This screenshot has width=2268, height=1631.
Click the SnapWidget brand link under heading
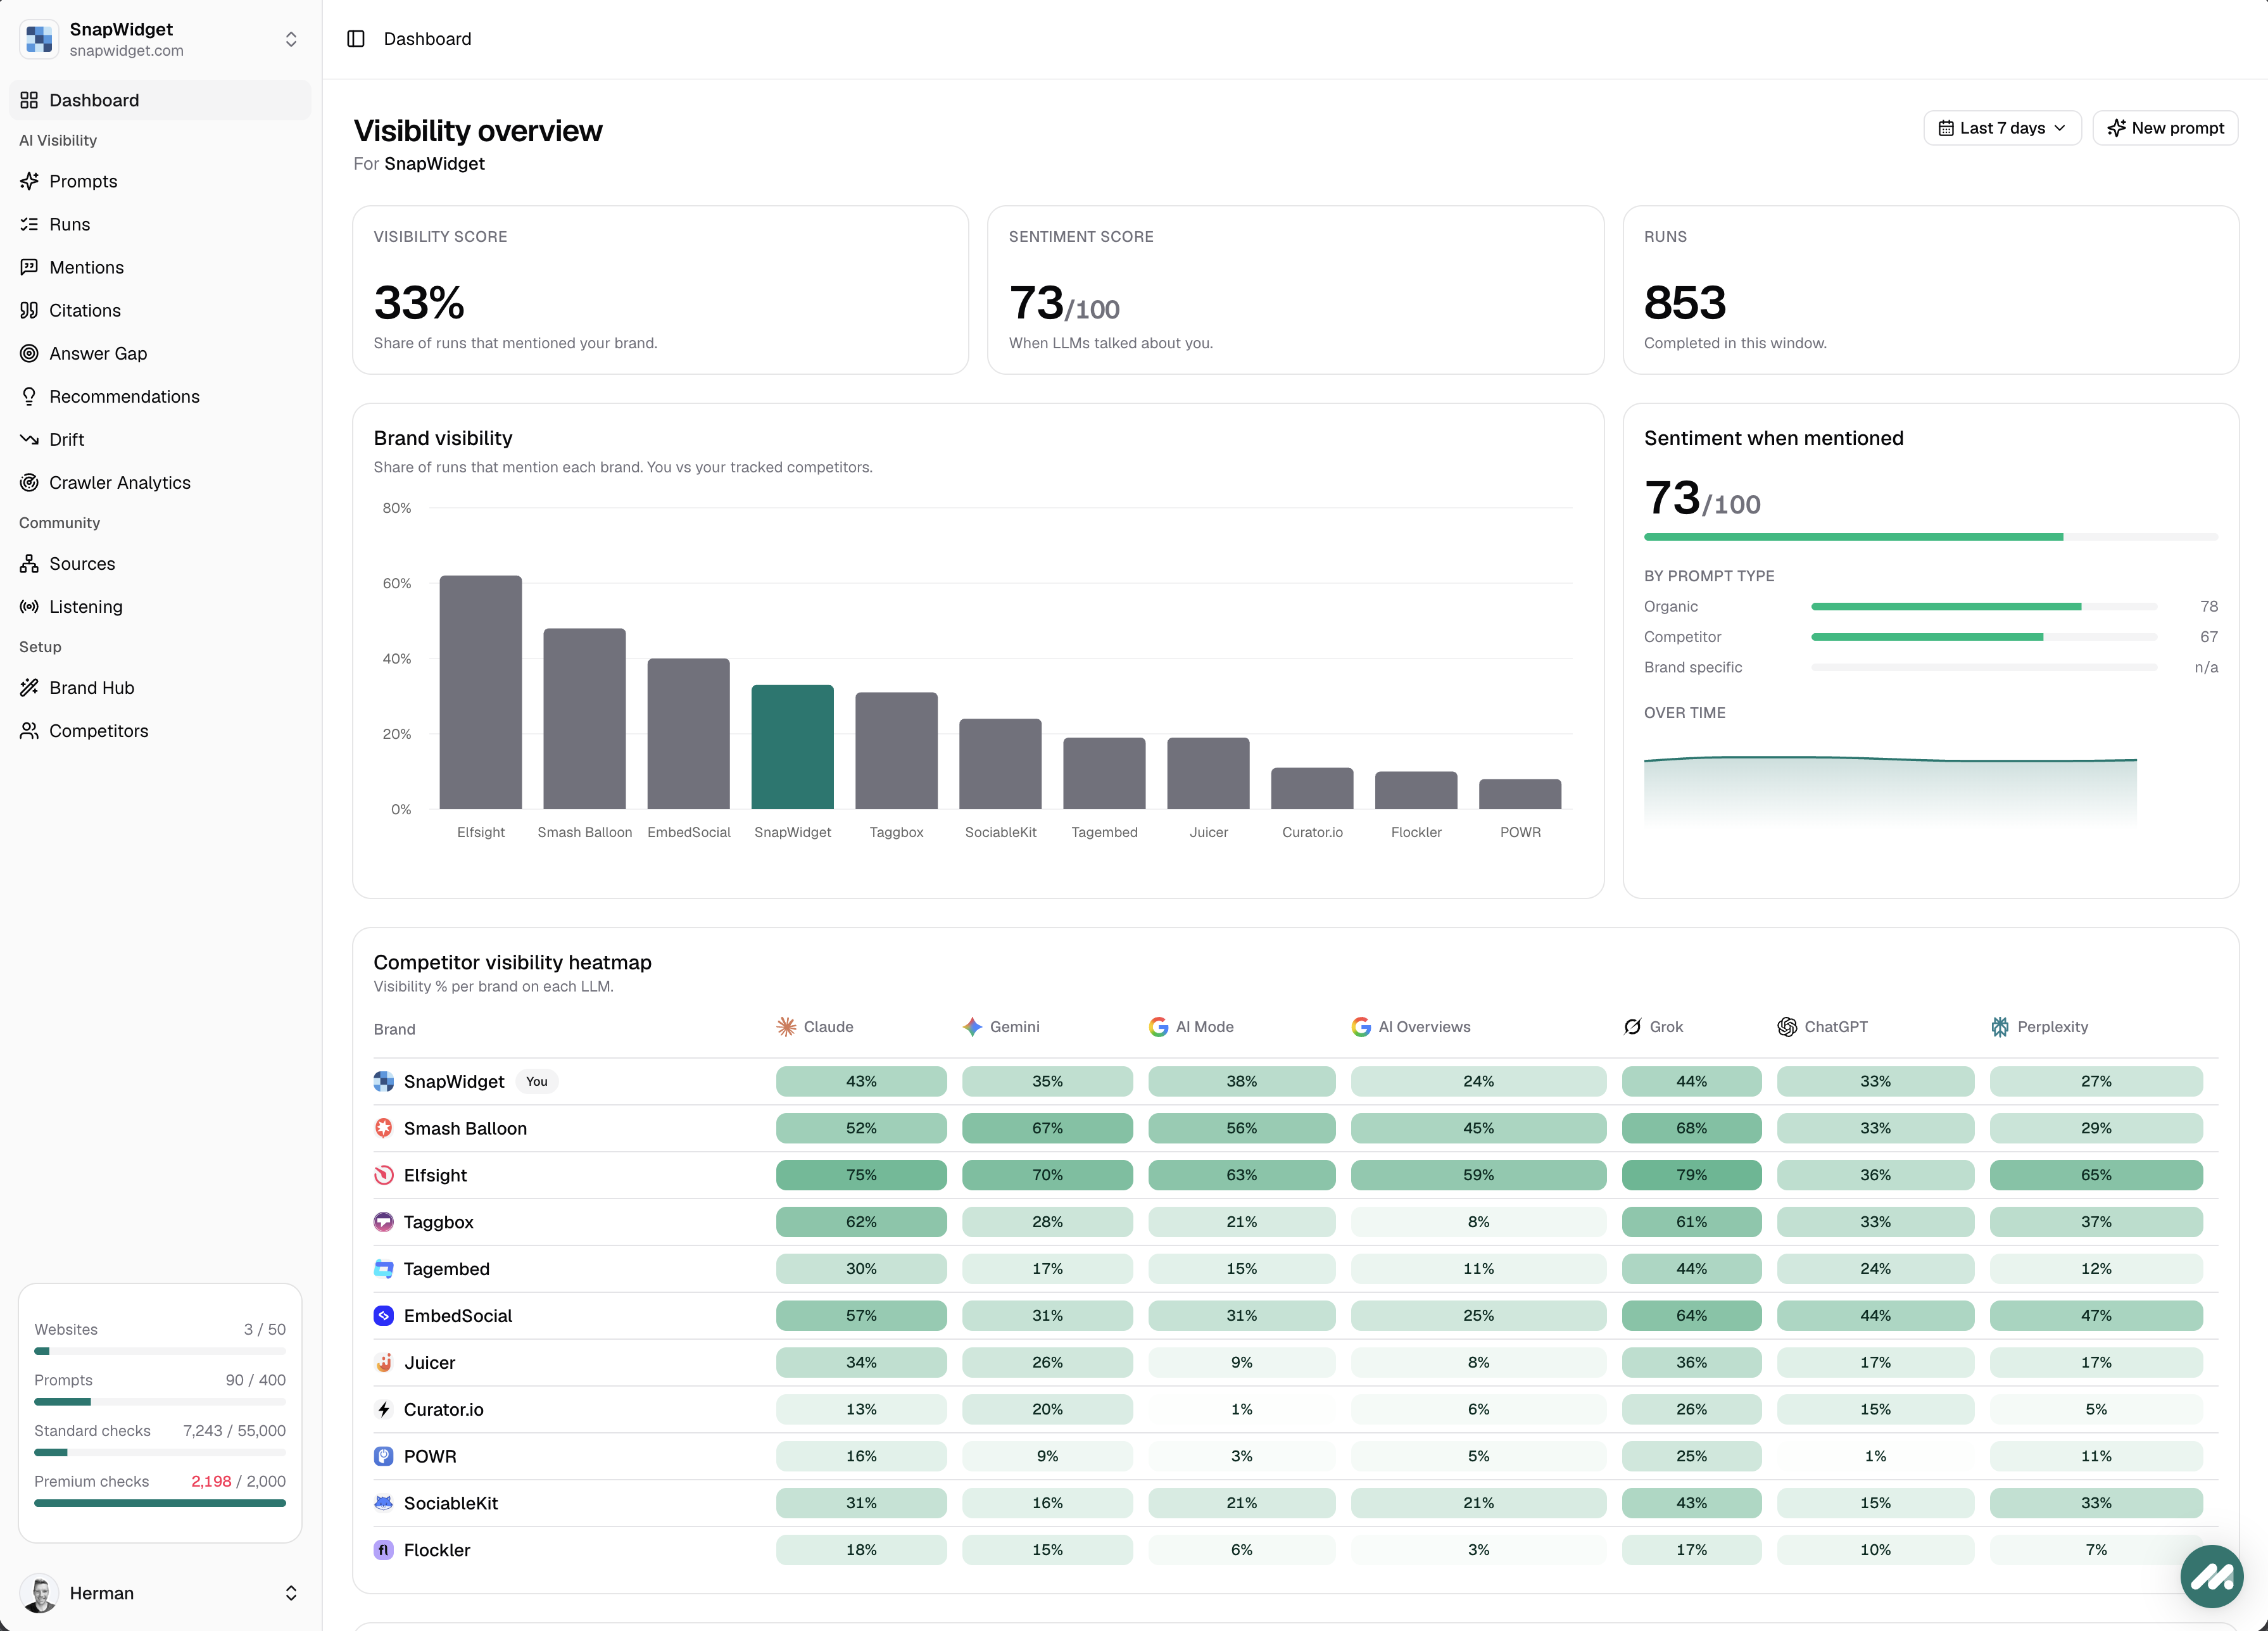(x=434, y=164)
